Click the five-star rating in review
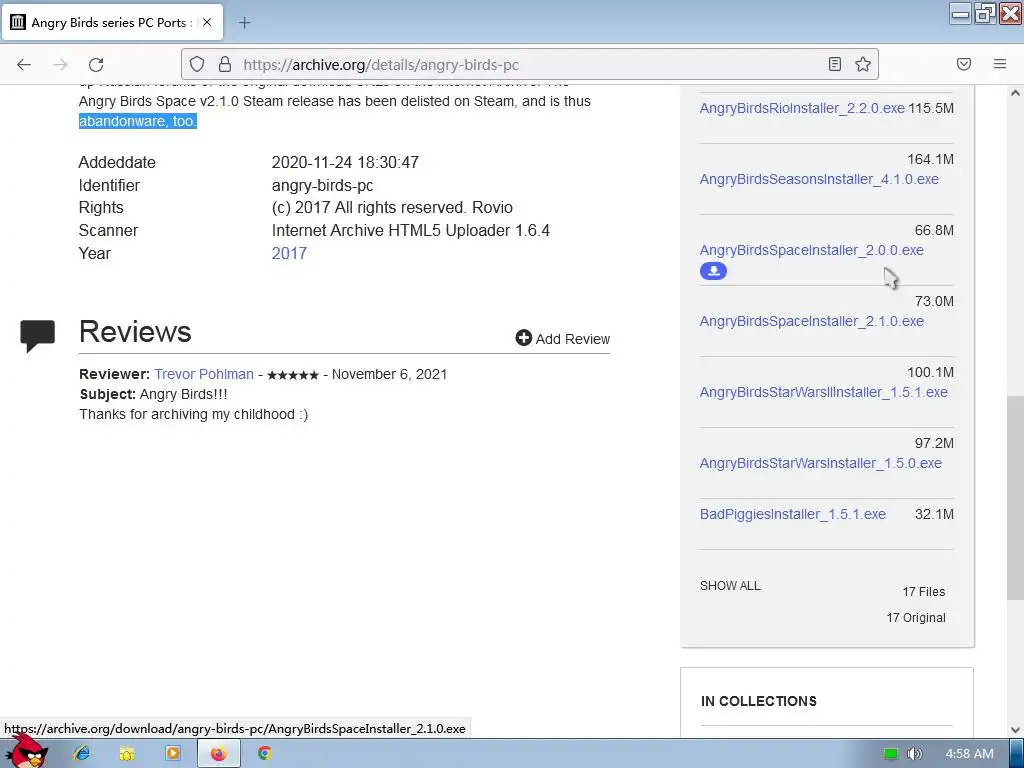This screenshot has width=1024, height=768. point(293,375)
